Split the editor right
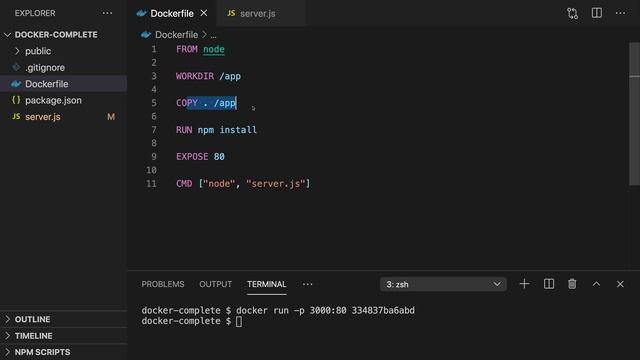The width and height of the screenshot is (640, 360). (597, 13)
